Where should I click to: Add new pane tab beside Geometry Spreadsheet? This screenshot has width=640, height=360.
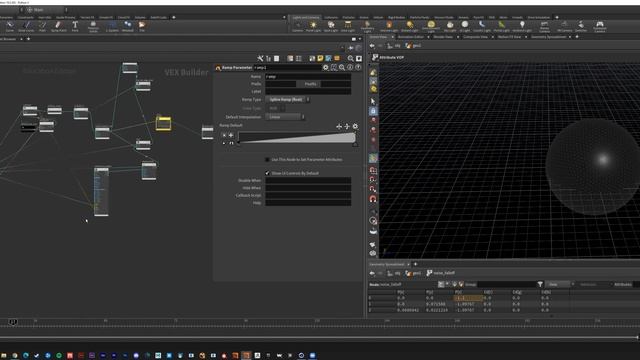[x=416, y=264]
